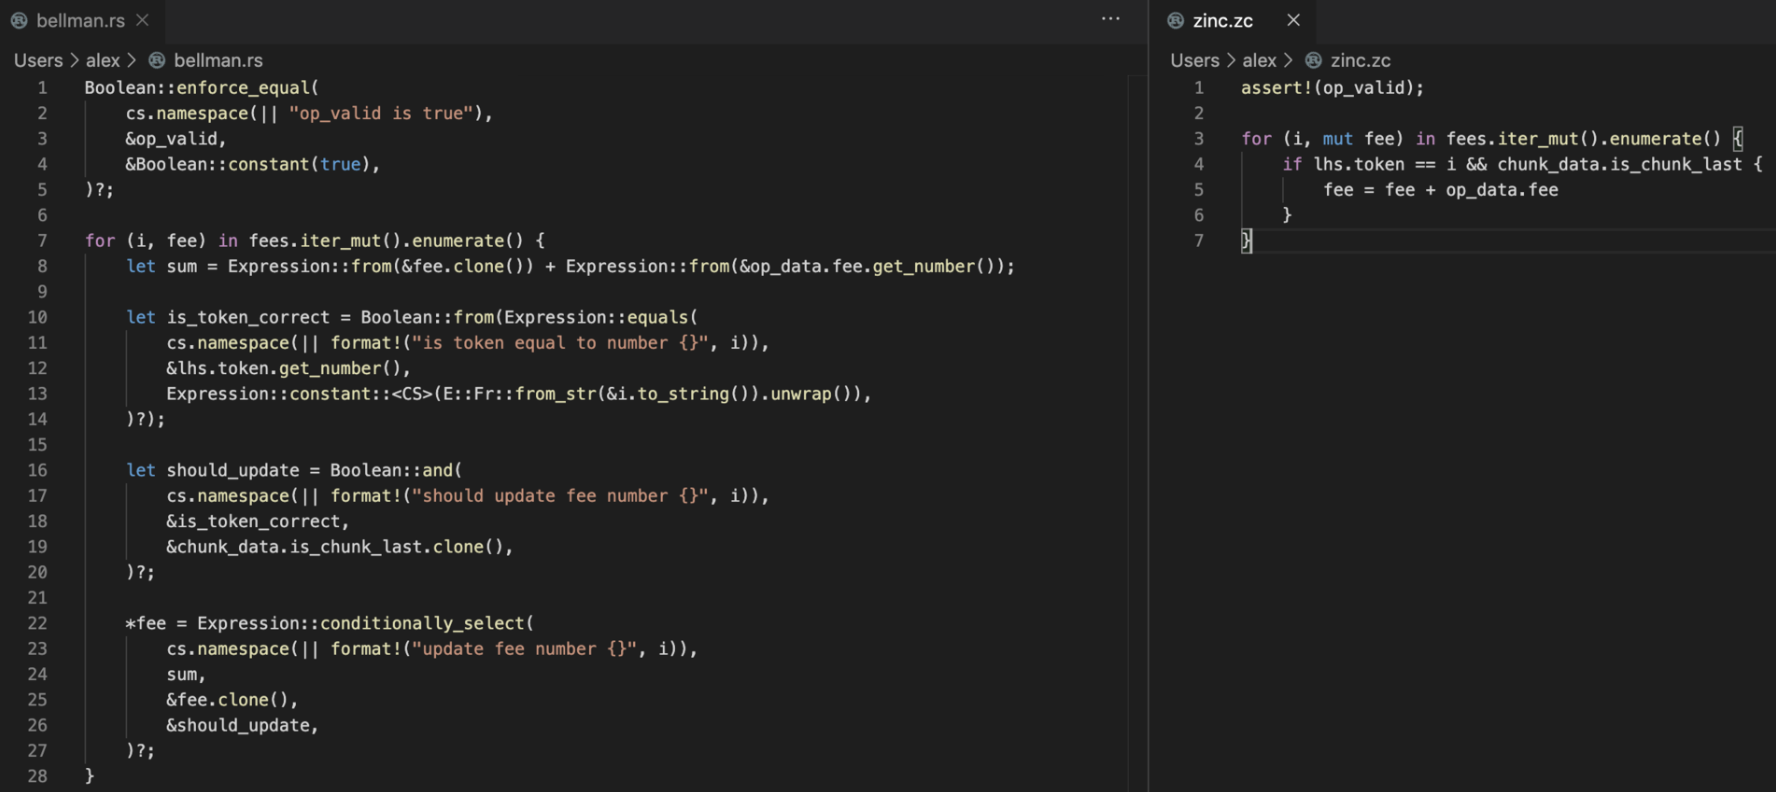Open the Users breadcrumb in bellman.rs pane

point(38,61)
